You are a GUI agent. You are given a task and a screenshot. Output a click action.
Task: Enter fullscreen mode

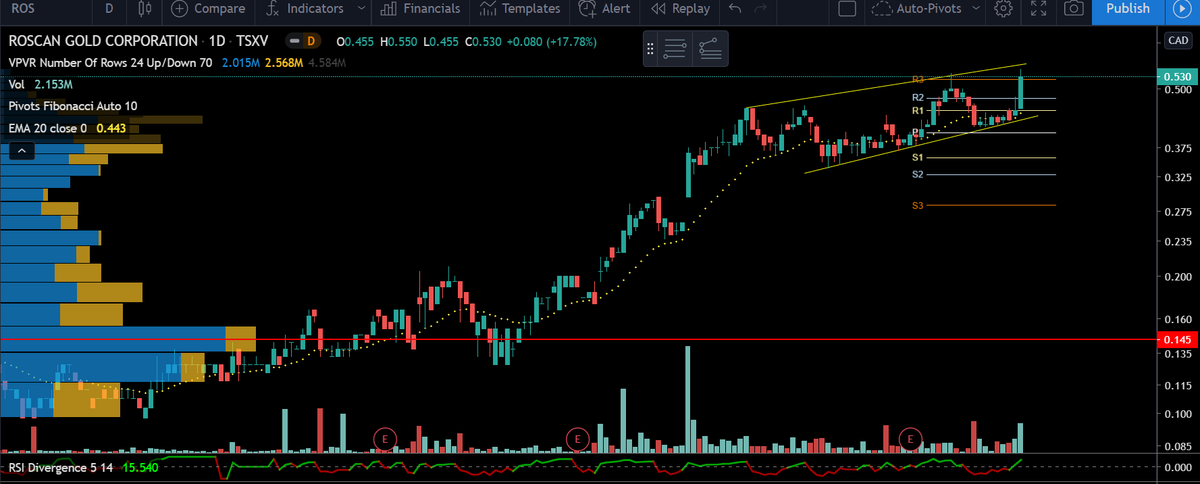[x=1038, y=9]
